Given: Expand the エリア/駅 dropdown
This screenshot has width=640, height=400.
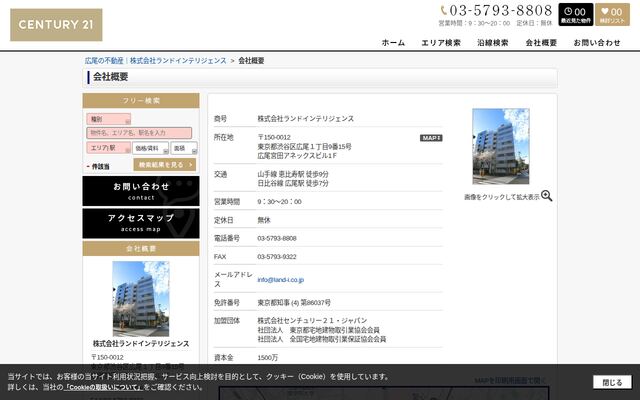Looking at the screenshot, I should [x=109, y=148].
